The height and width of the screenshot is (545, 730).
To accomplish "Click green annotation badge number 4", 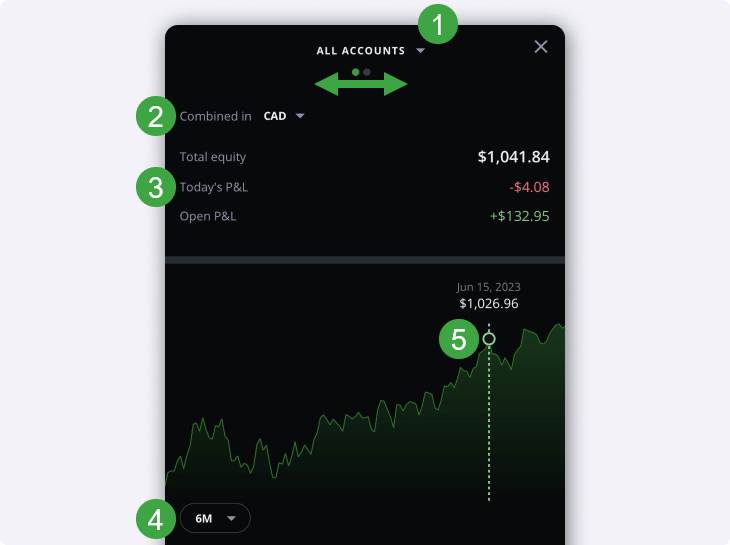I will pyautogui.click(x=155, y=519).
